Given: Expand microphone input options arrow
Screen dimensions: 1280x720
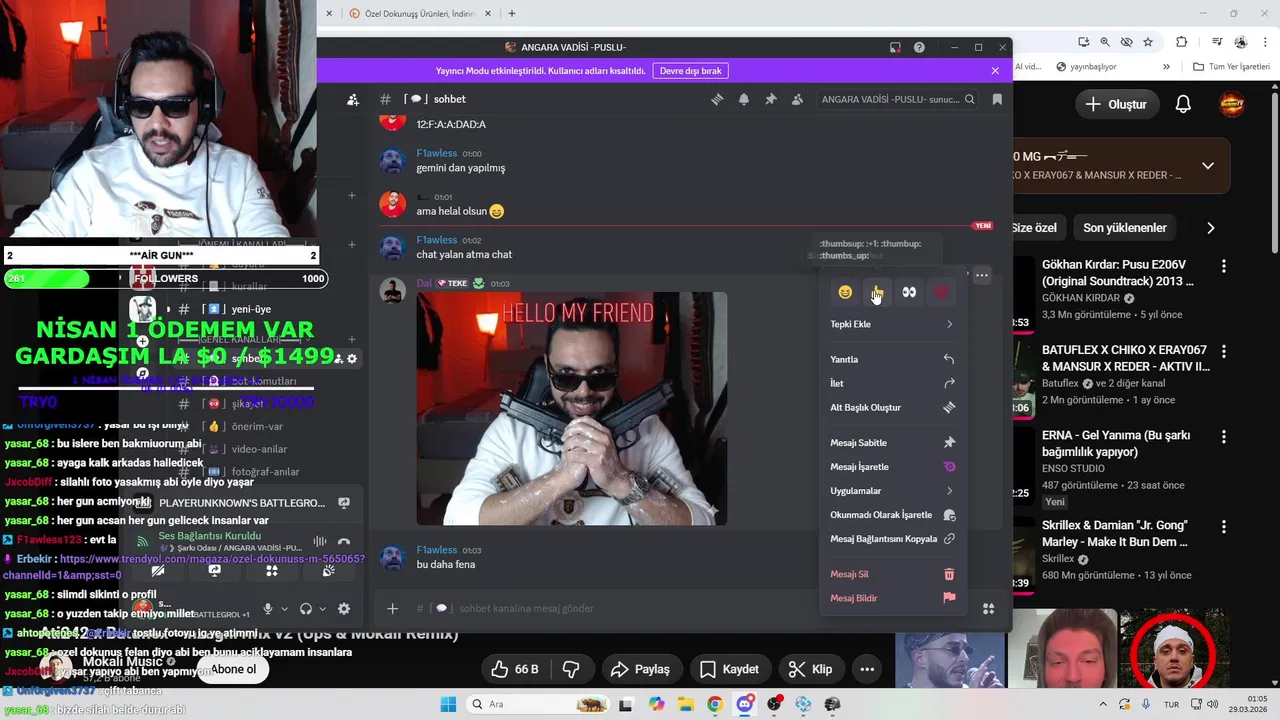Looking at the screenshot, I should [284, 609].
